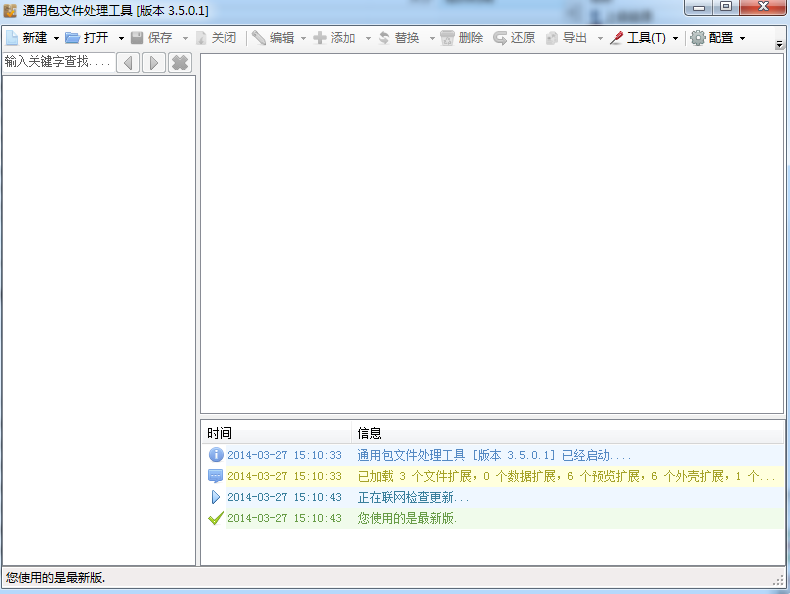Image resolution: width=790 pixels, height=594 pixels.
Task: Click the 关闭 (Close file) toolbar icon
Action: coord(201,38)
